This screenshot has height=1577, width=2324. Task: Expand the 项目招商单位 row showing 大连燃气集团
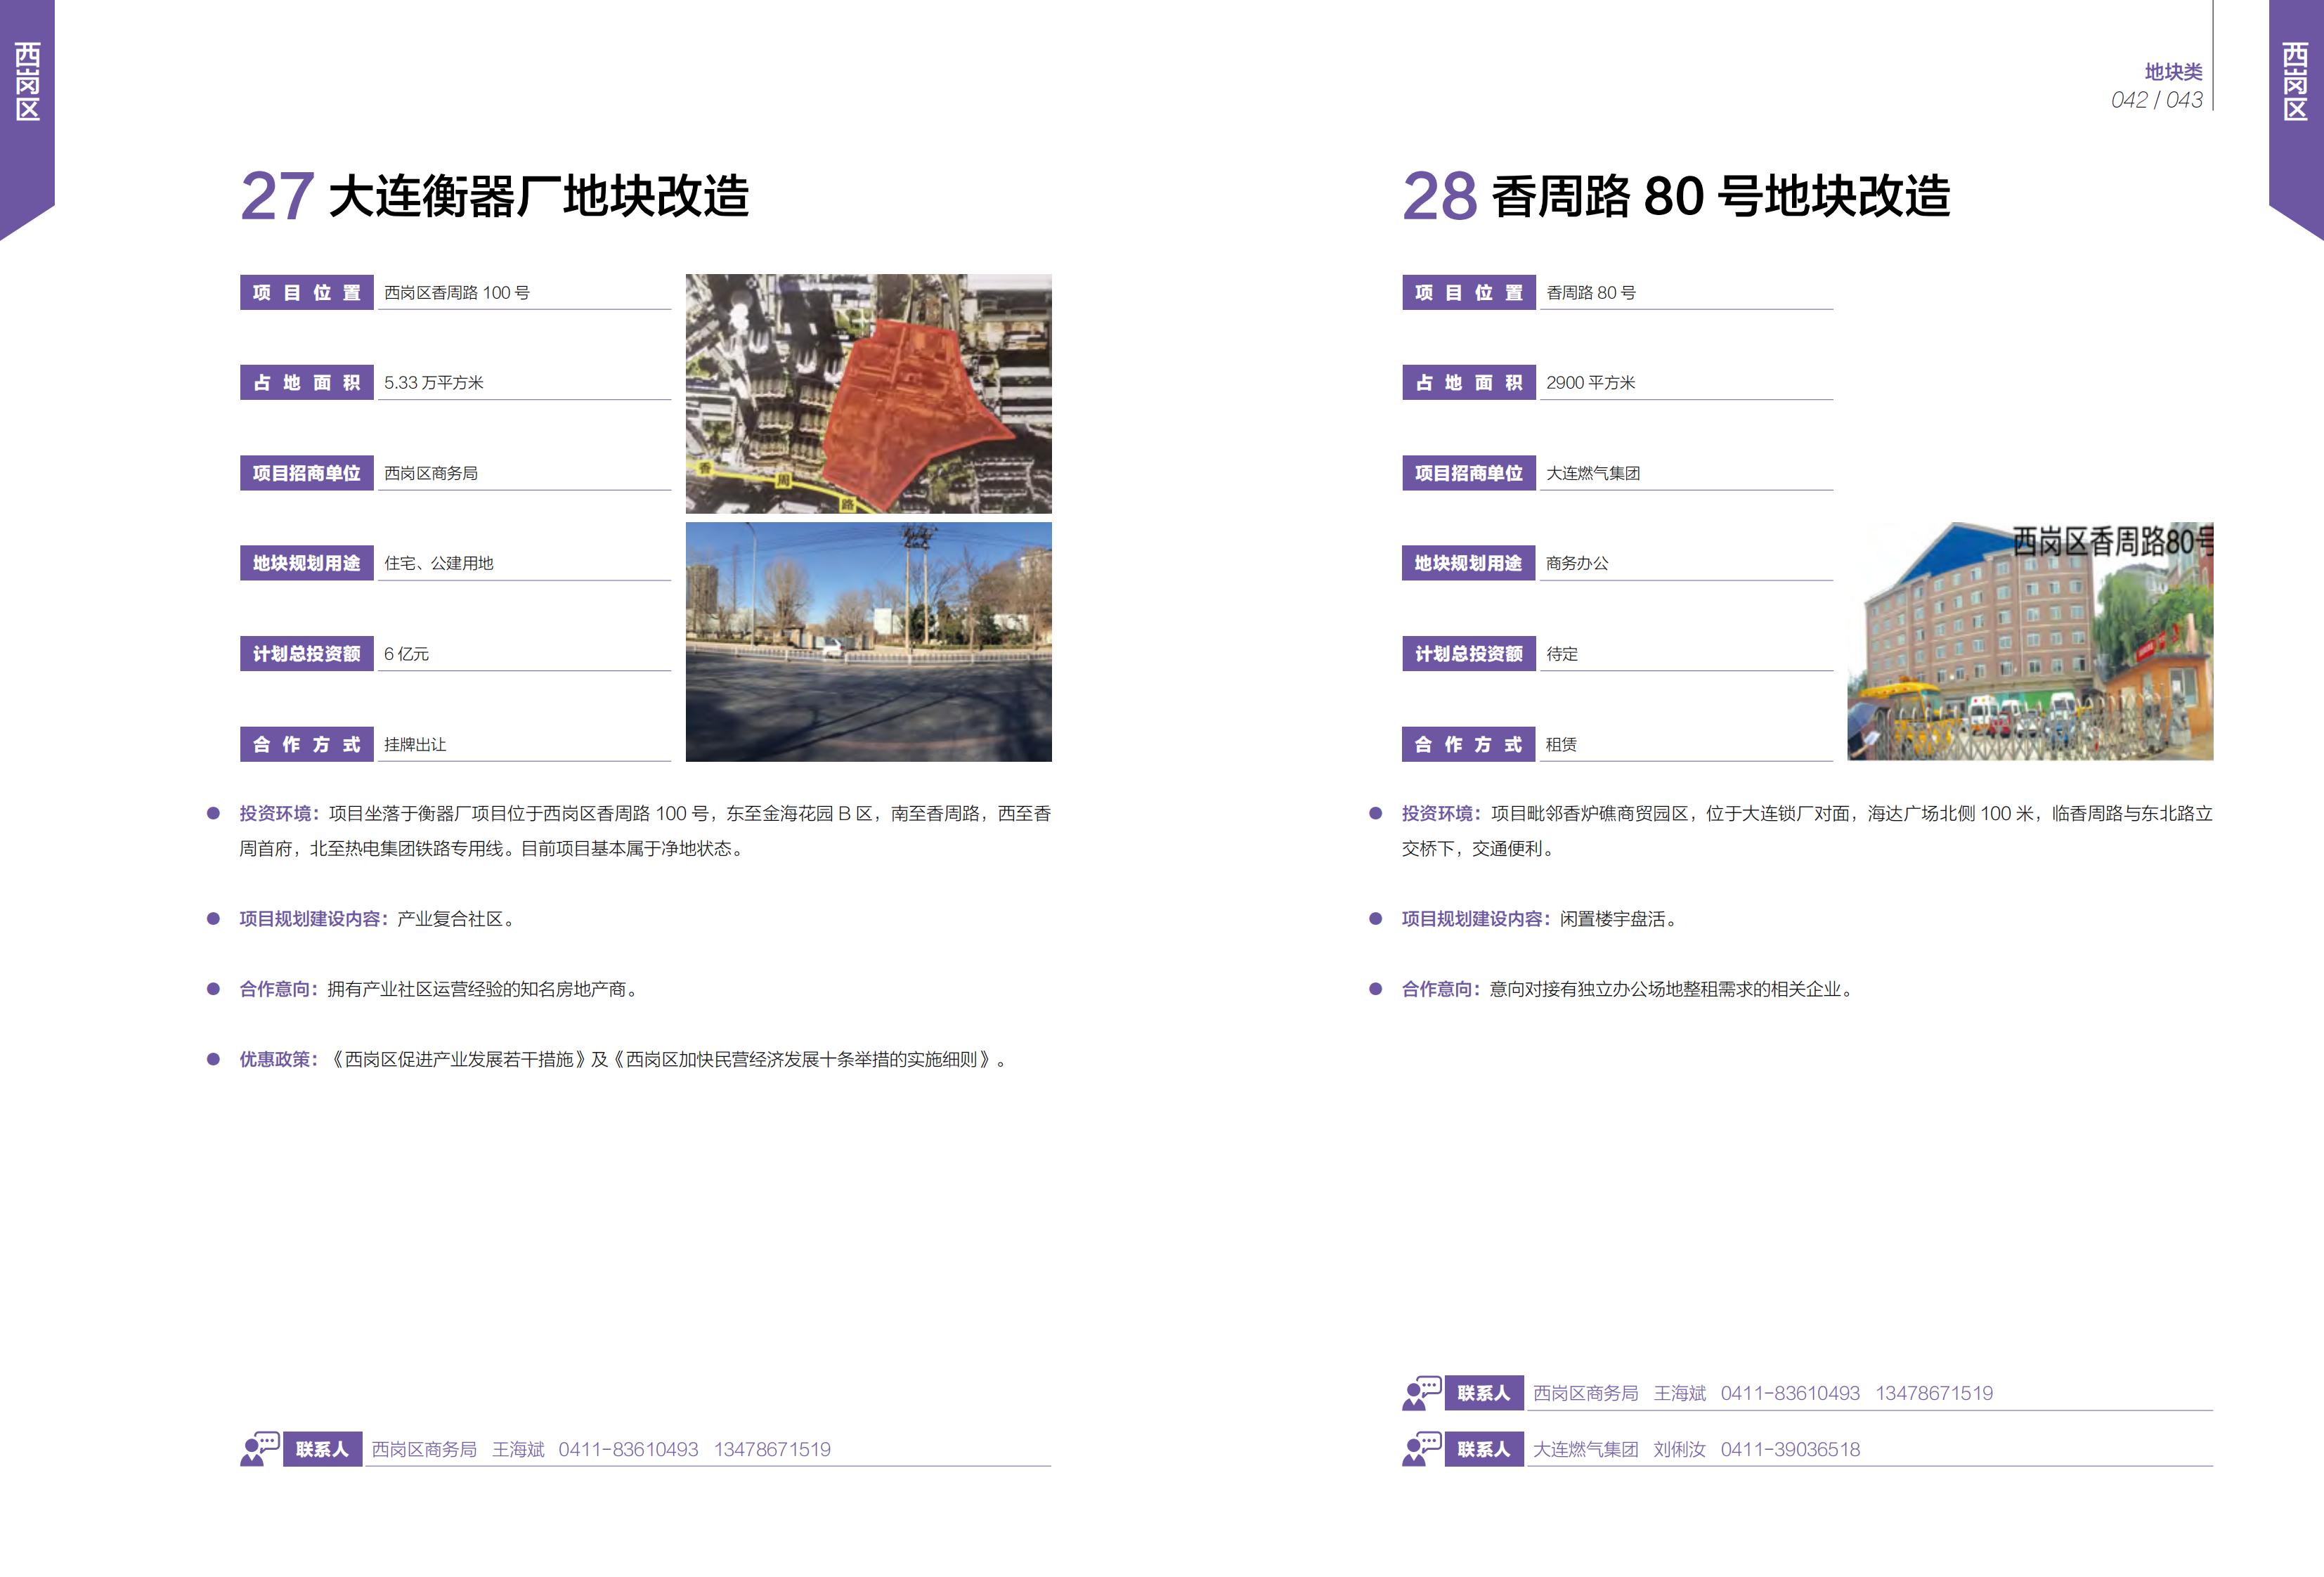[x=1469, y=473]
